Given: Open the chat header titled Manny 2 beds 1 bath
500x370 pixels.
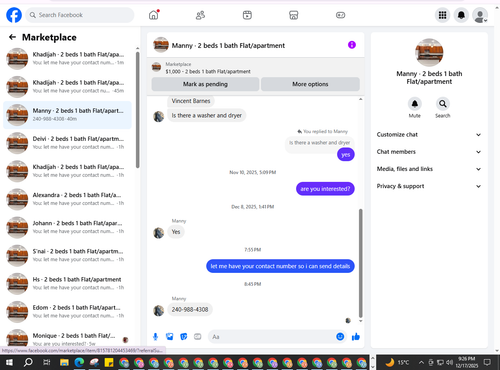Looking at the screenshot, I should [228, 45].
